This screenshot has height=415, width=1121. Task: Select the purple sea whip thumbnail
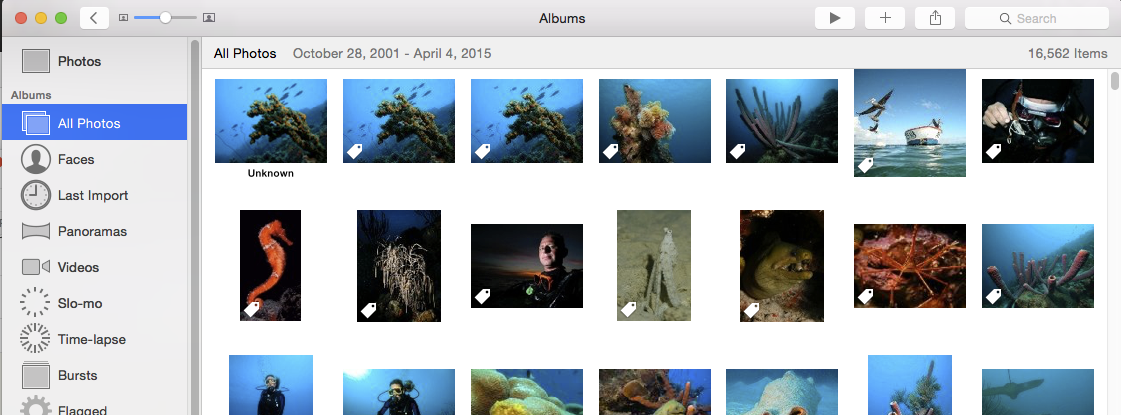782,121
